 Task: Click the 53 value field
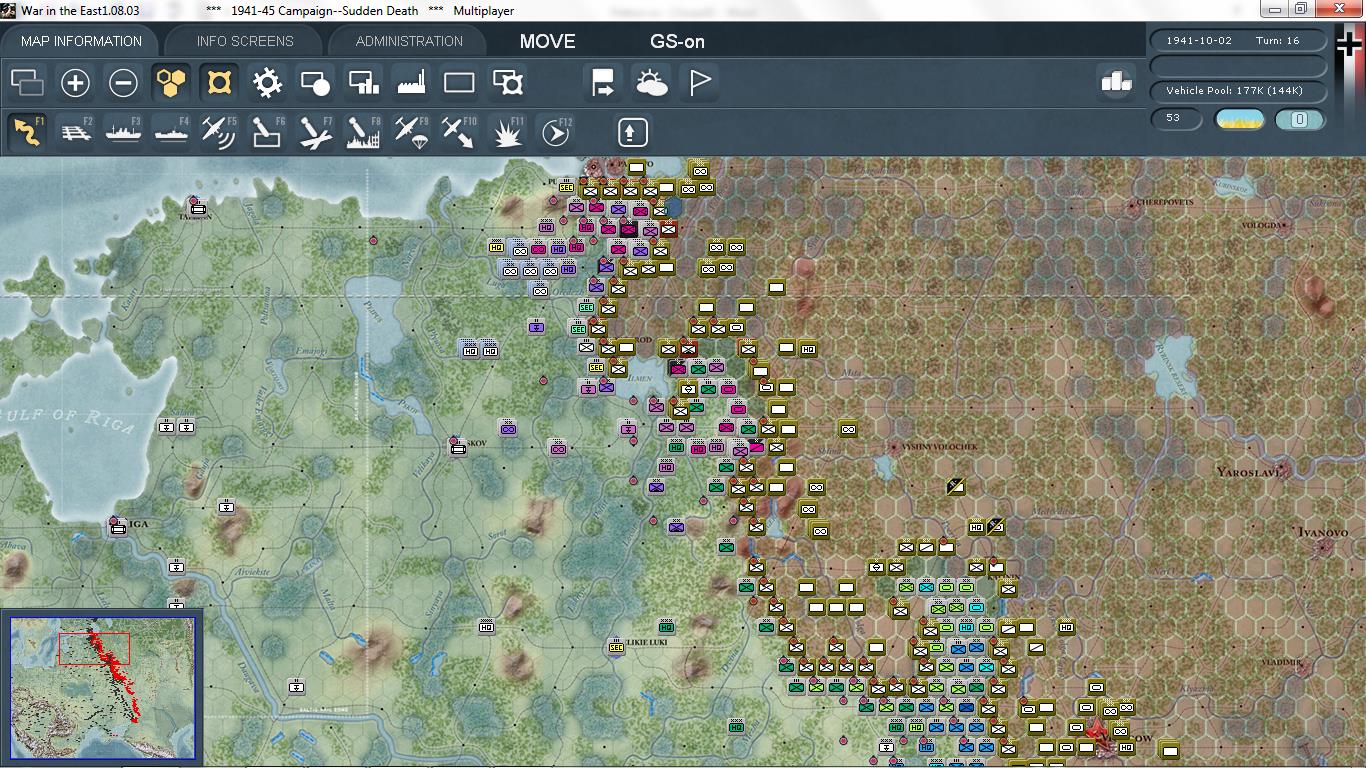[1176, 119]
